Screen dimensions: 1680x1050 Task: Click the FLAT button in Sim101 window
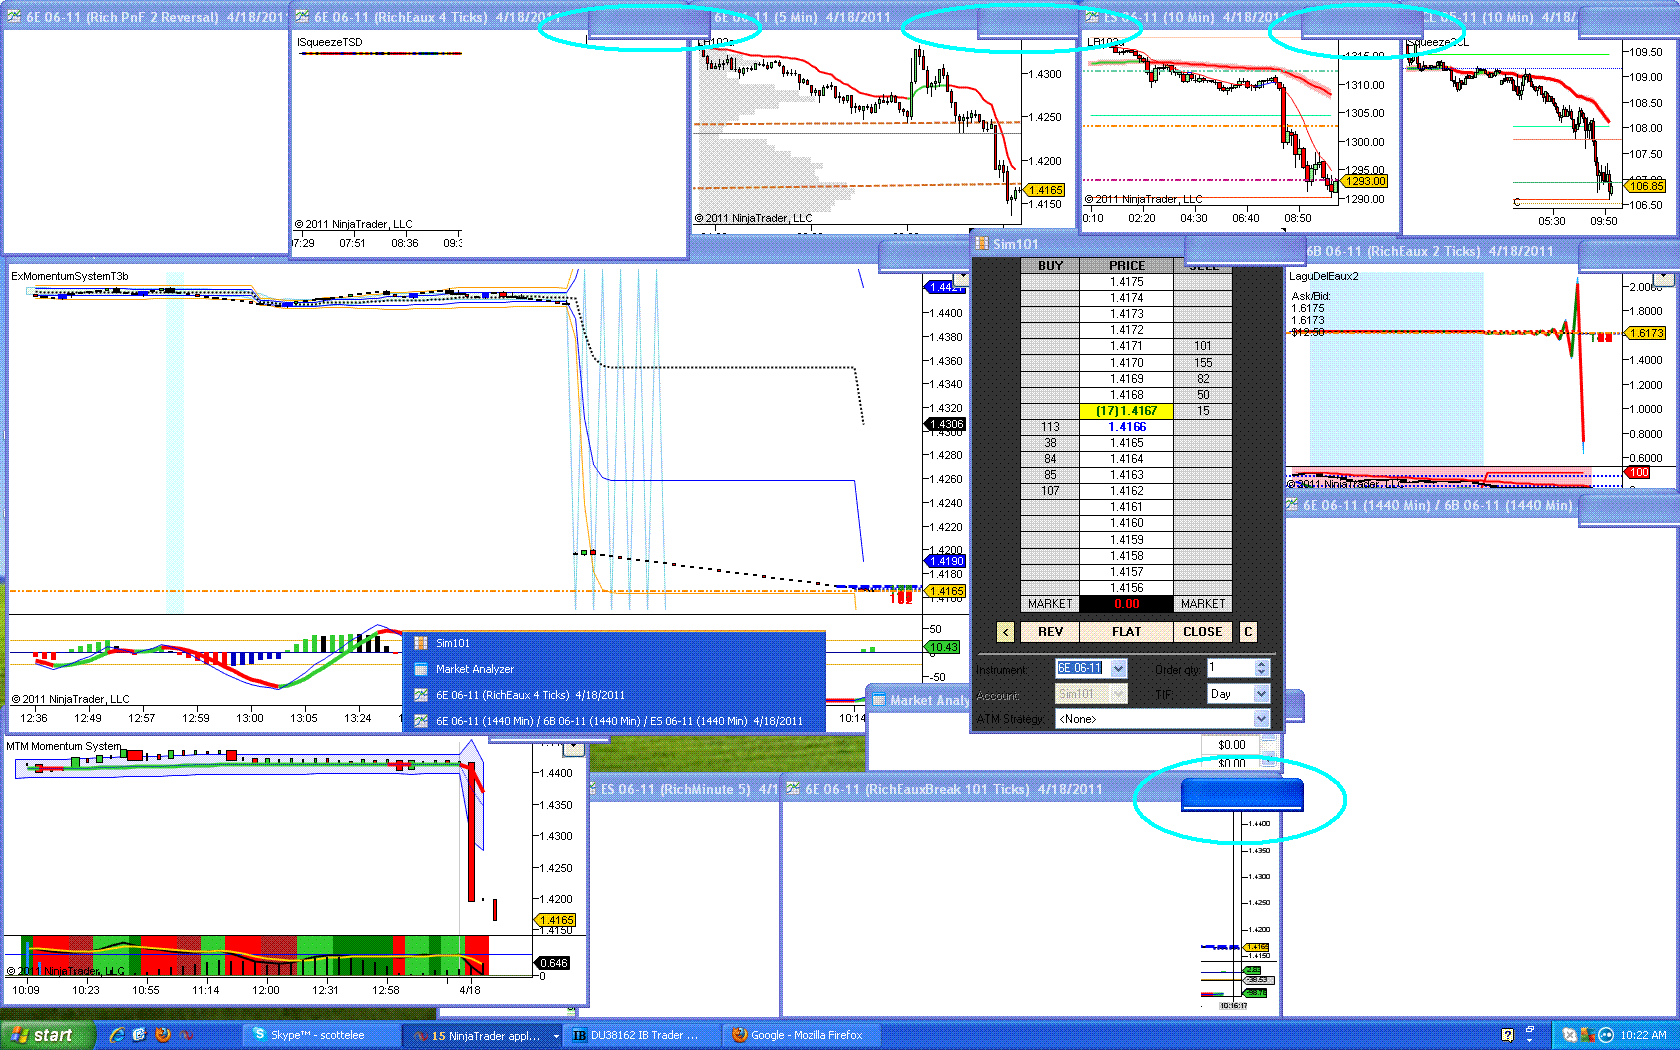(1126, 632)
